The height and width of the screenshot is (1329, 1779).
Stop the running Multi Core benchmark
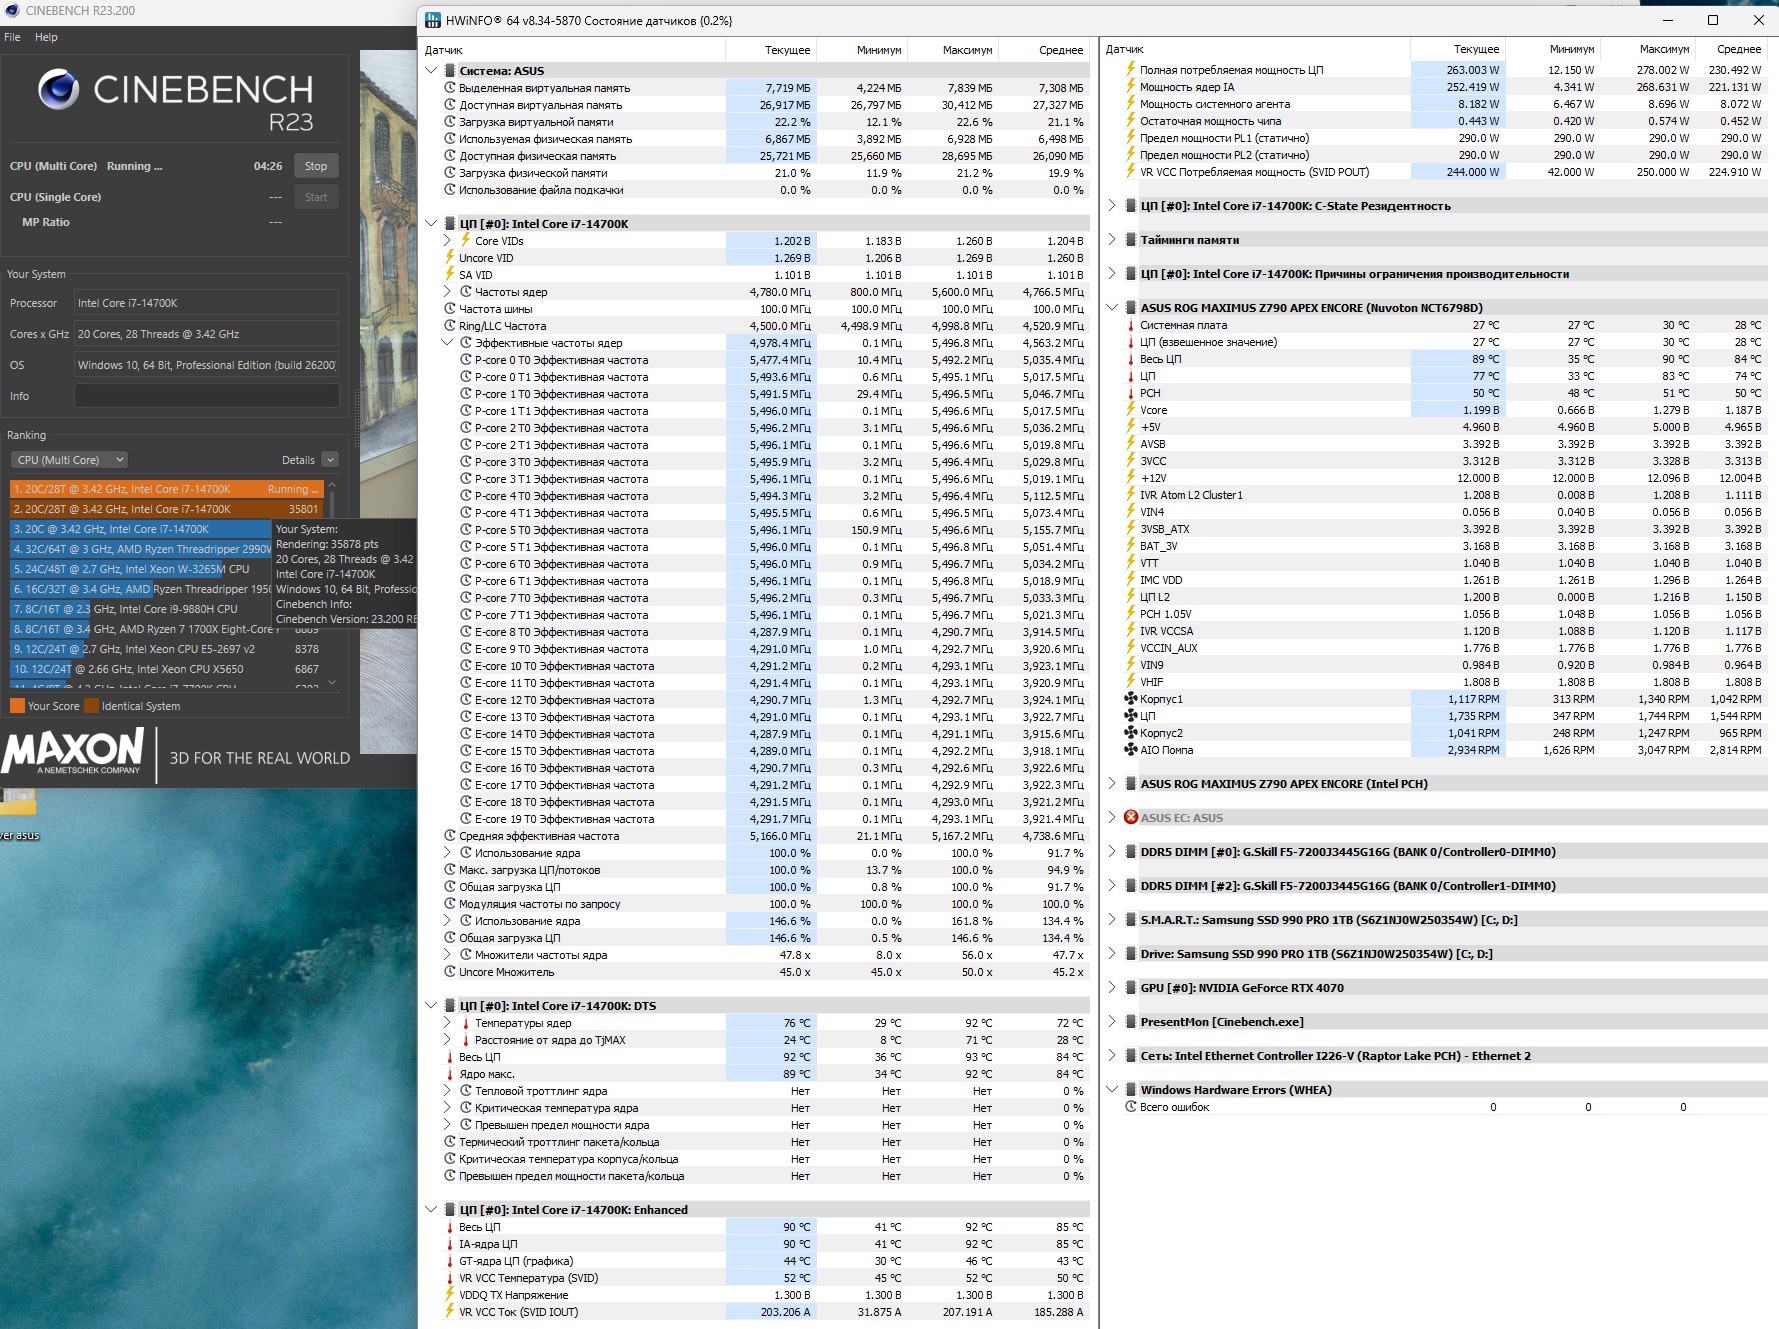pos(316,166)
